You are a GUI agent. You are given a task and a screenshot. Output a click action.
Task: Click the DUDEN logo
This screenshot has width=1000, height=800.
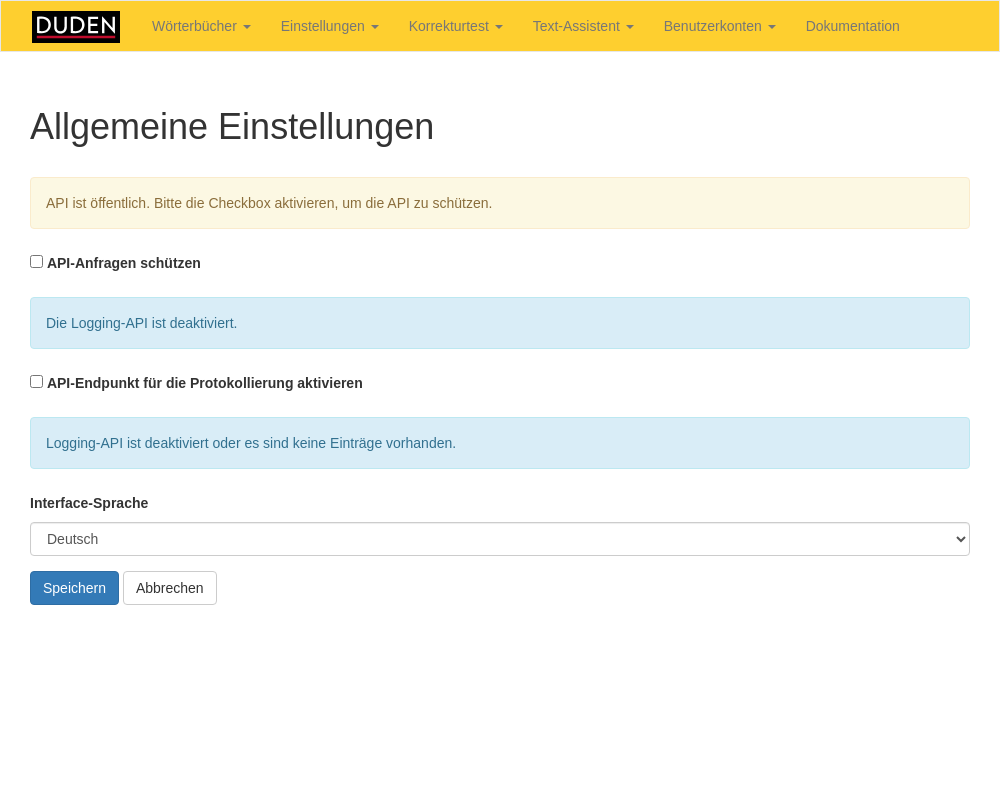tap(76, 27)
